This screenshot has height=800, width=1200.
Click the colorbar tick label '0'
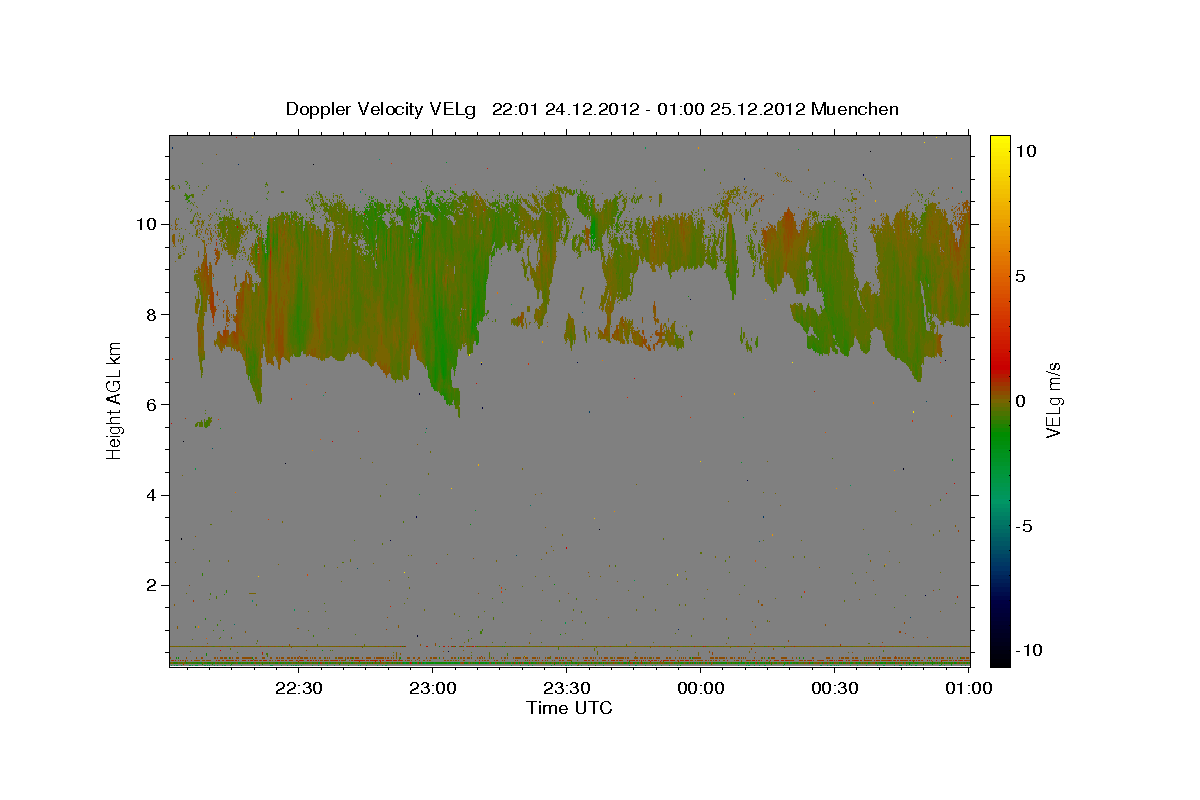(1020, 401)
